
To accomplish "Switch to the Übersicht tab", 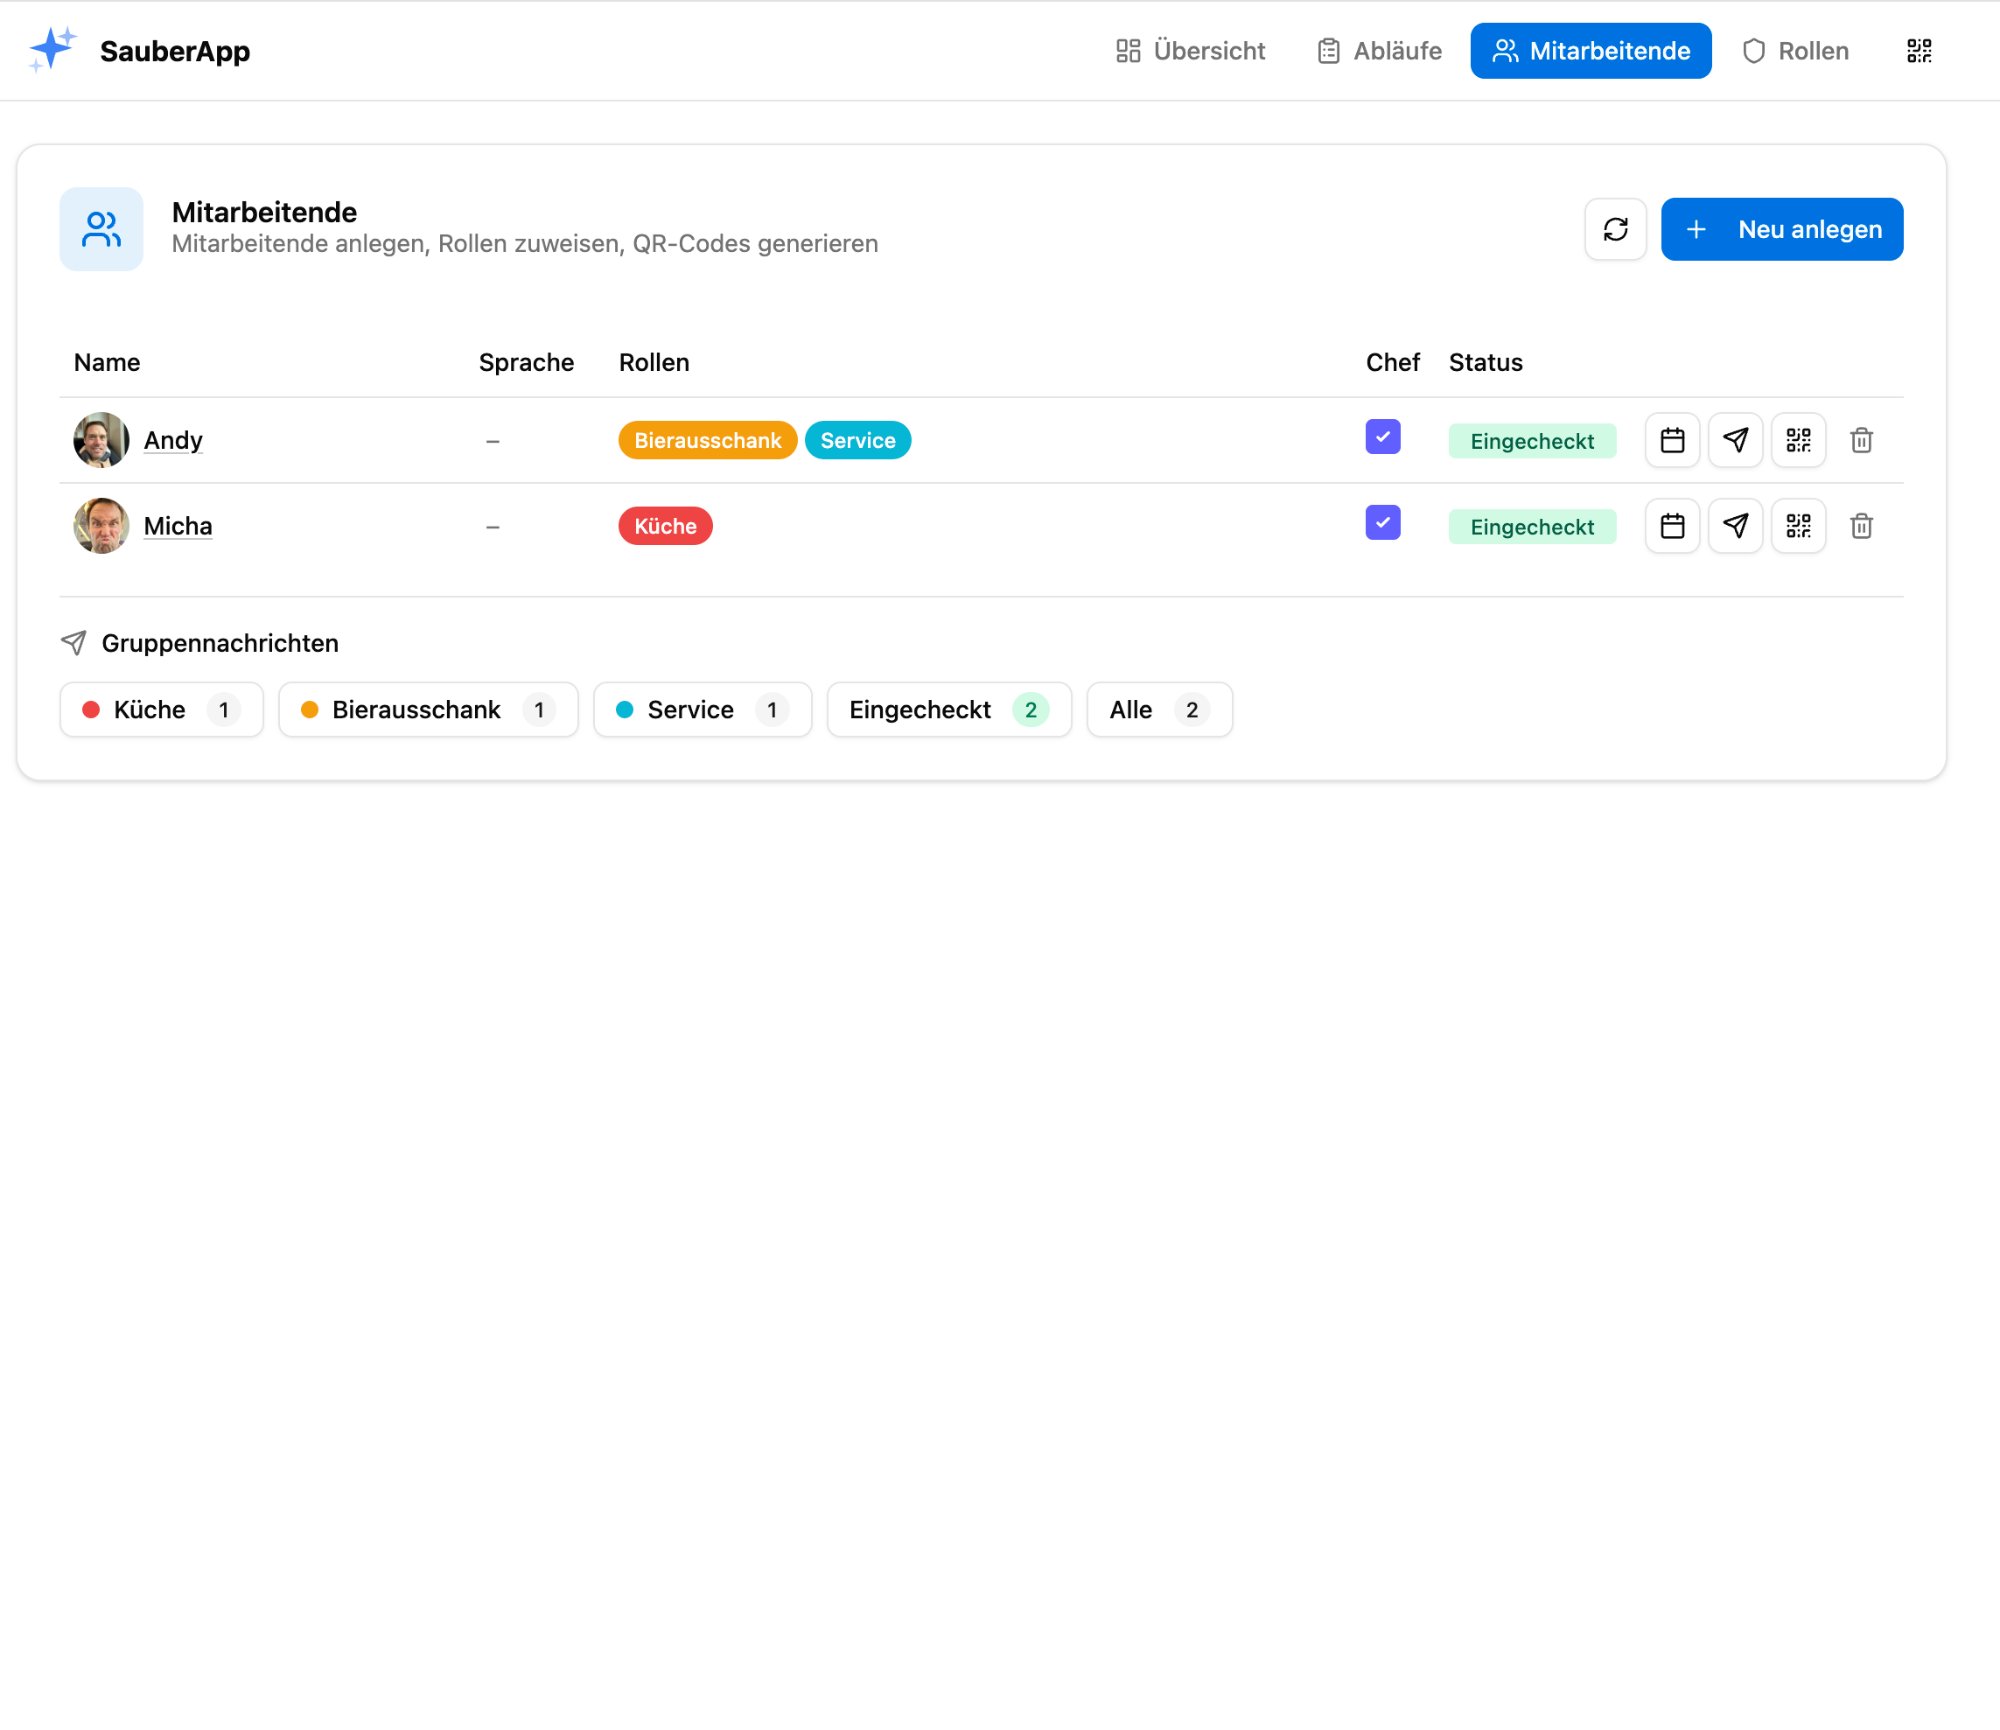I will tap(1190, 51).
